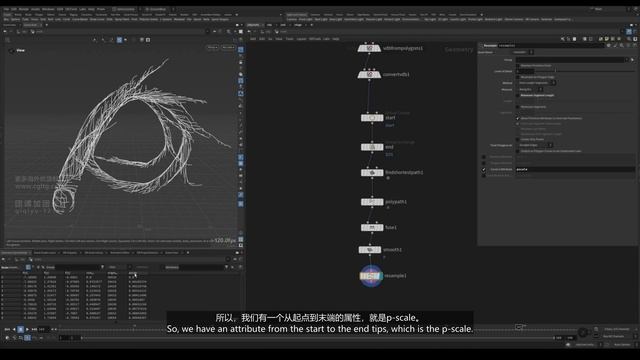
Task: Uncheck the checked checkbox below Maximum Segments
Action: coord(518,118)
